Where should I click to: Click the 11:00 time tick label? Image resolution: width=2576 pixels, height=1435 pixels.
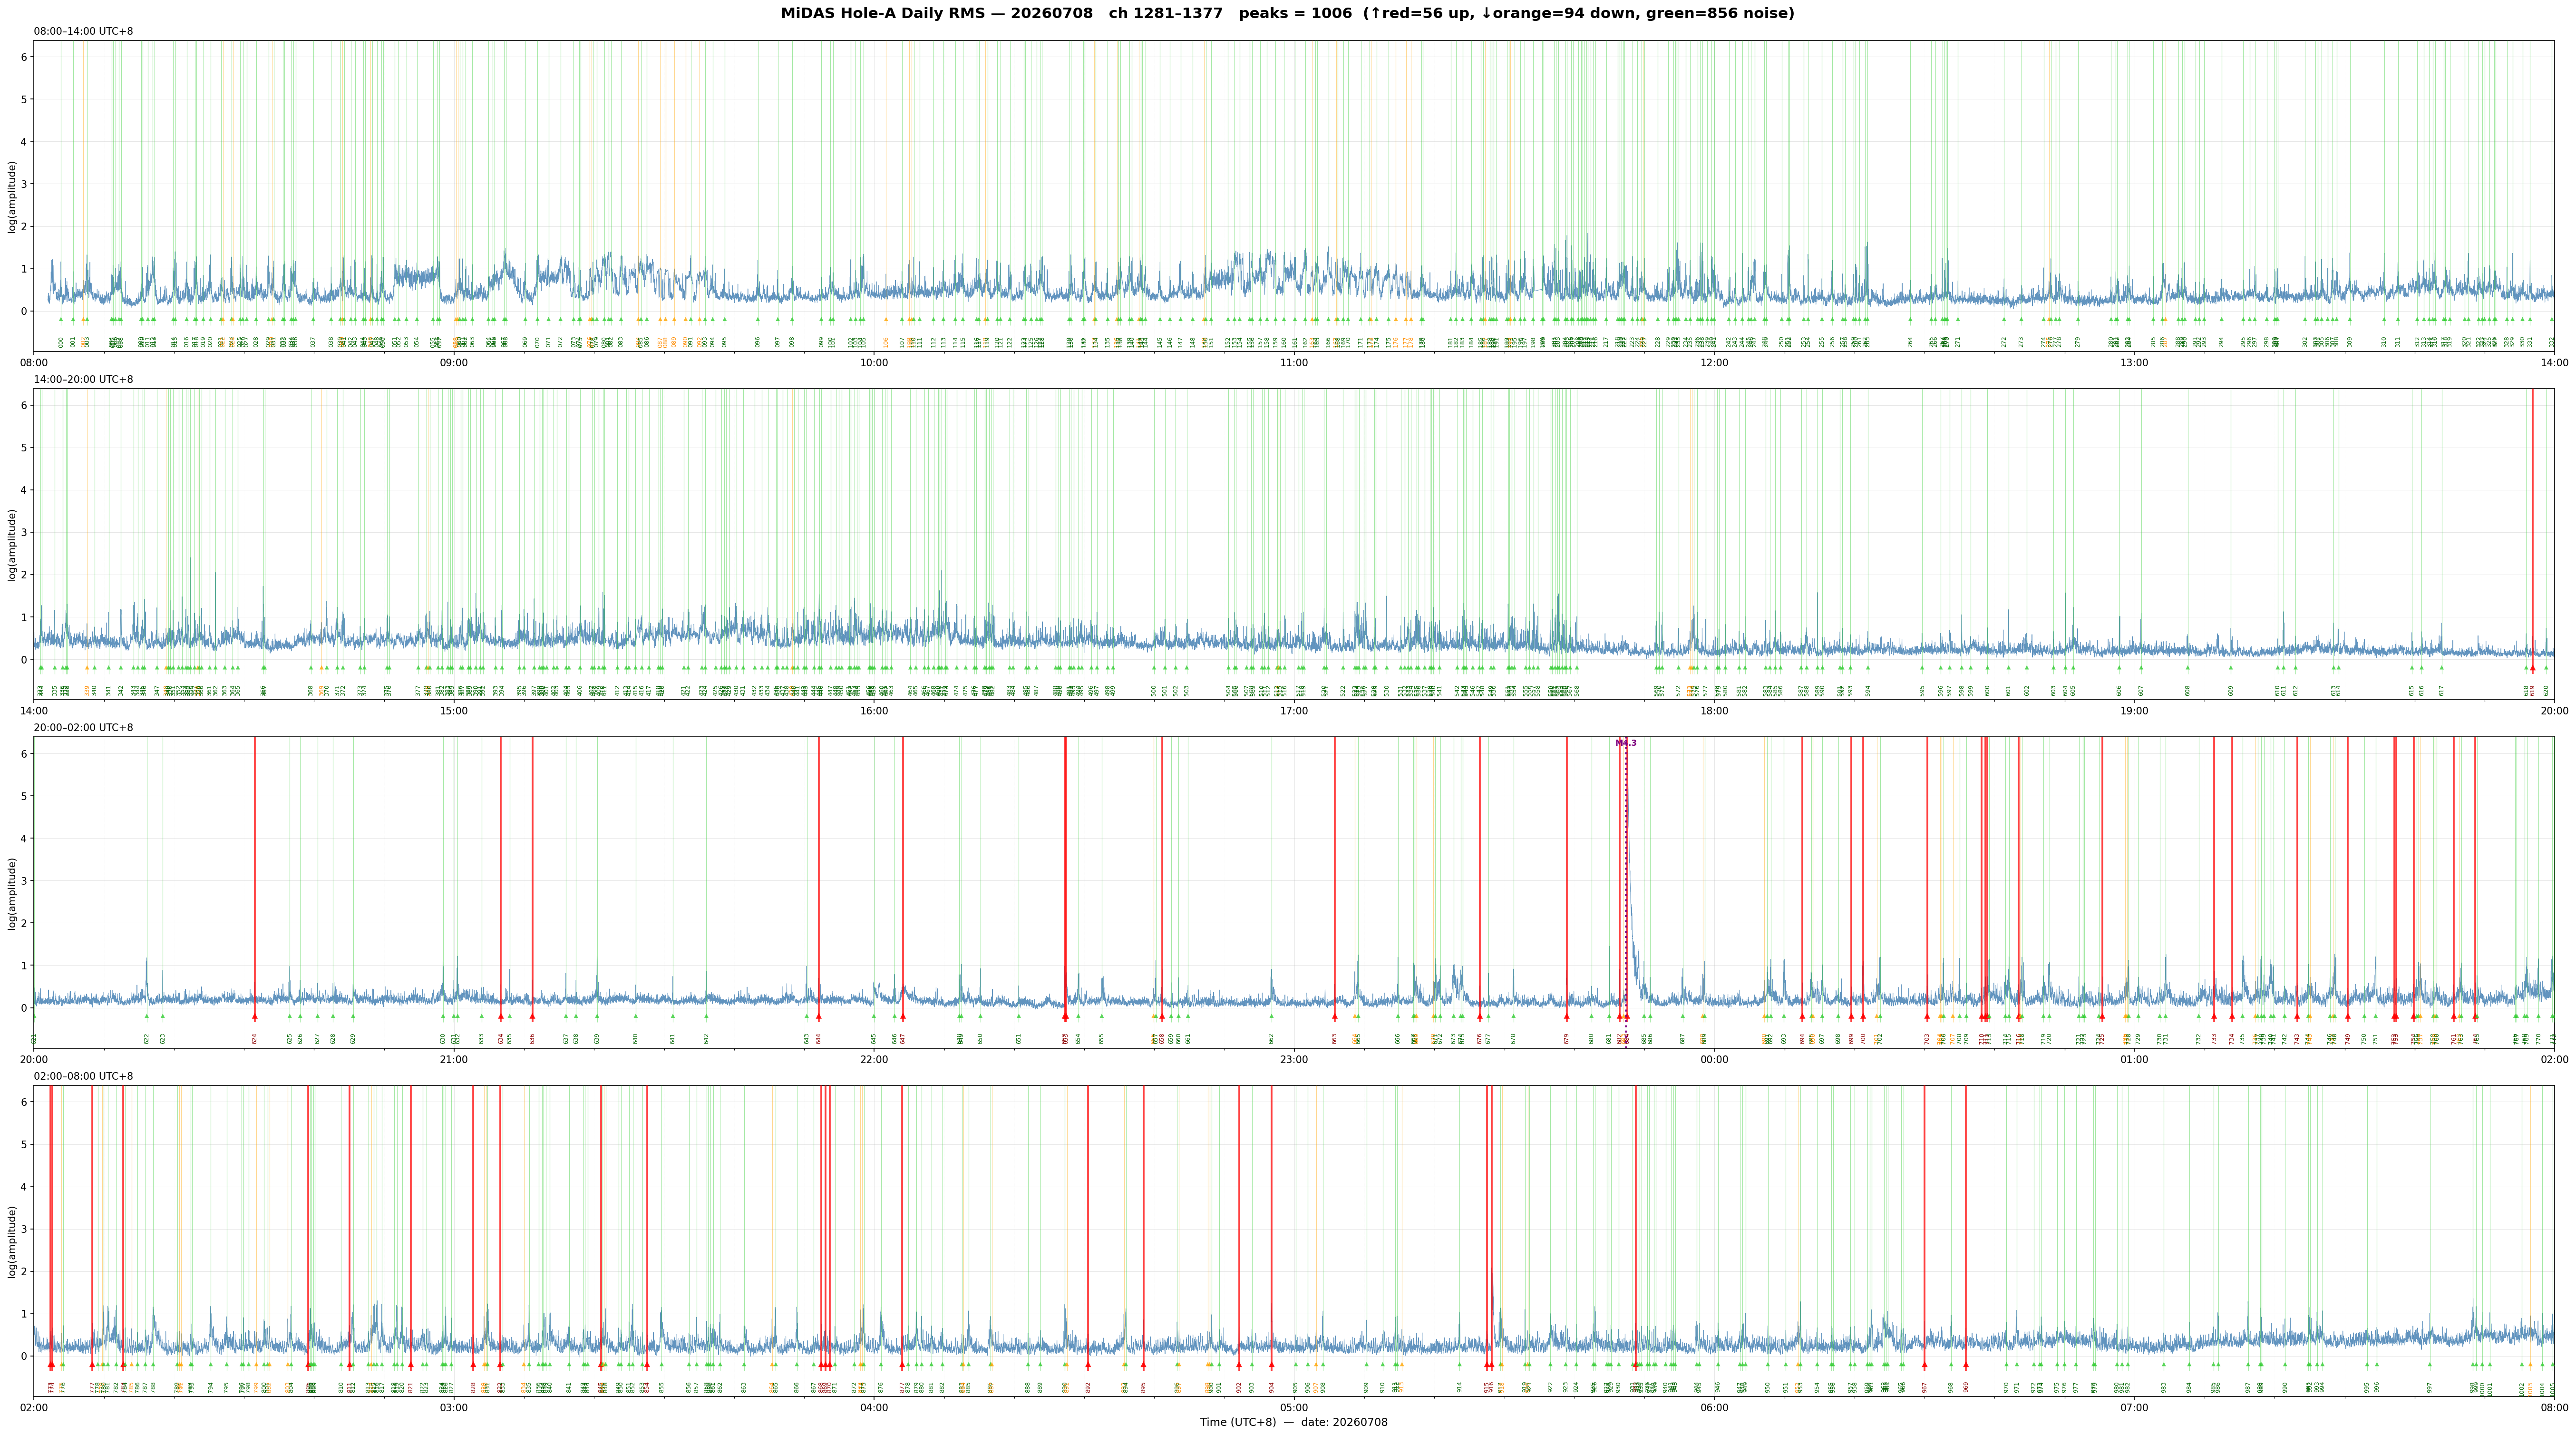click(1294, 362)
